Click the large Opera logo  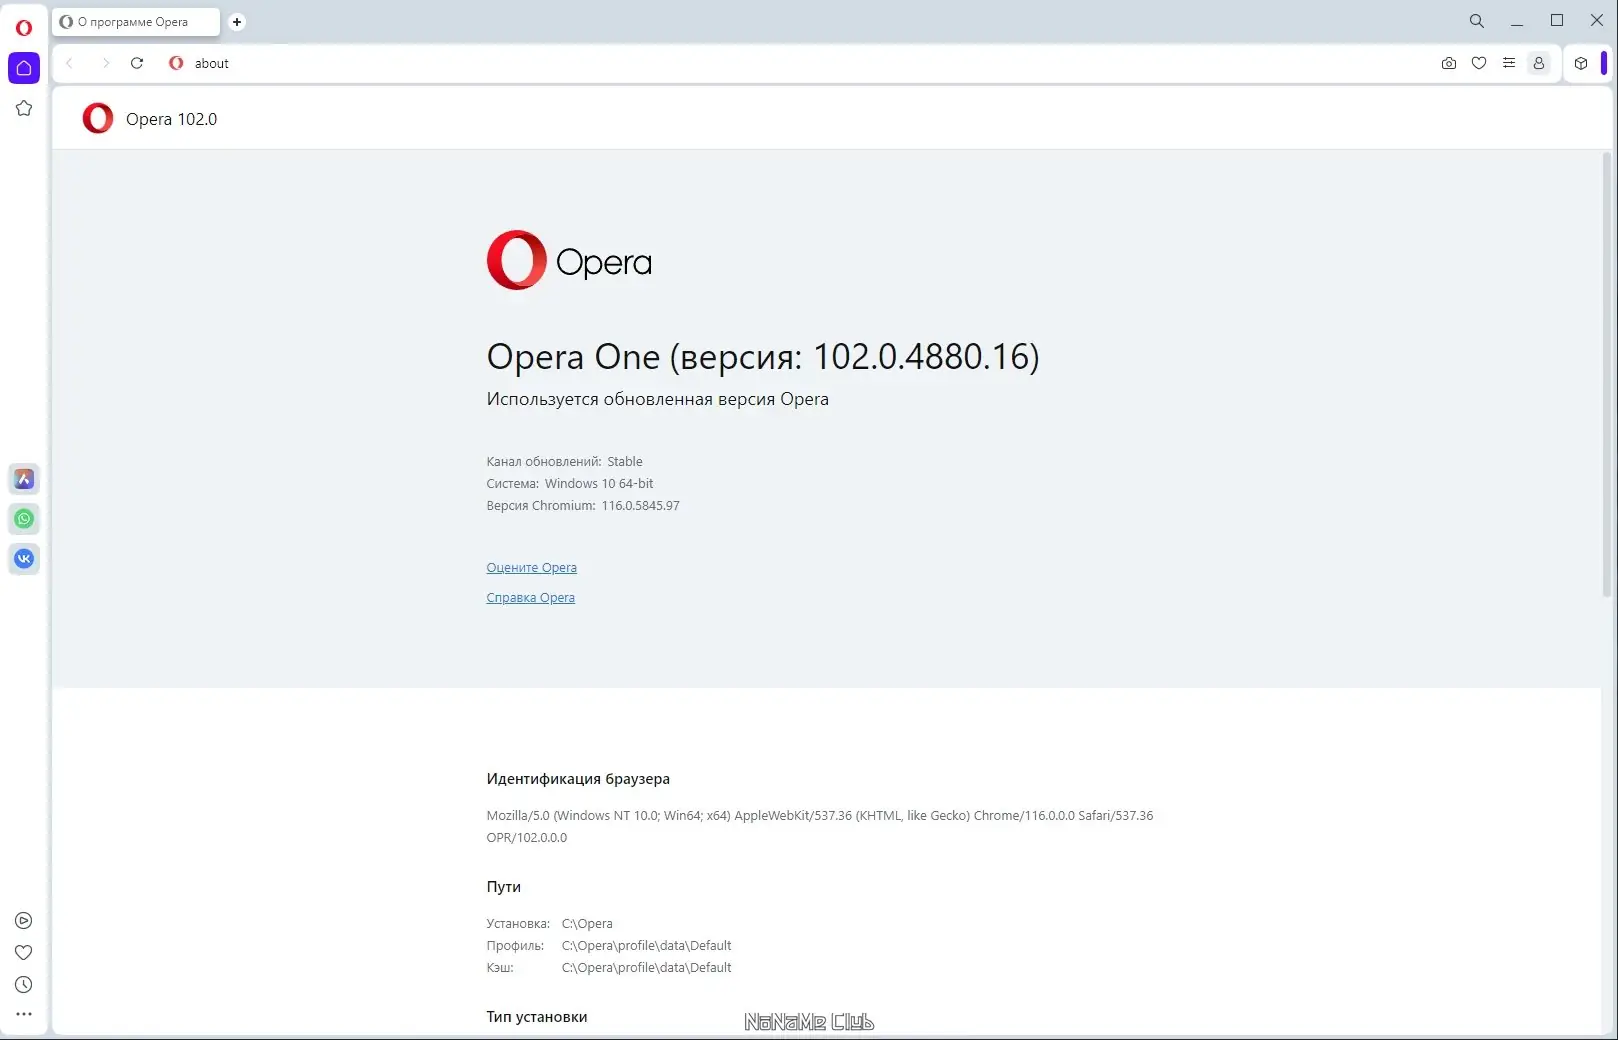[569, 260]
